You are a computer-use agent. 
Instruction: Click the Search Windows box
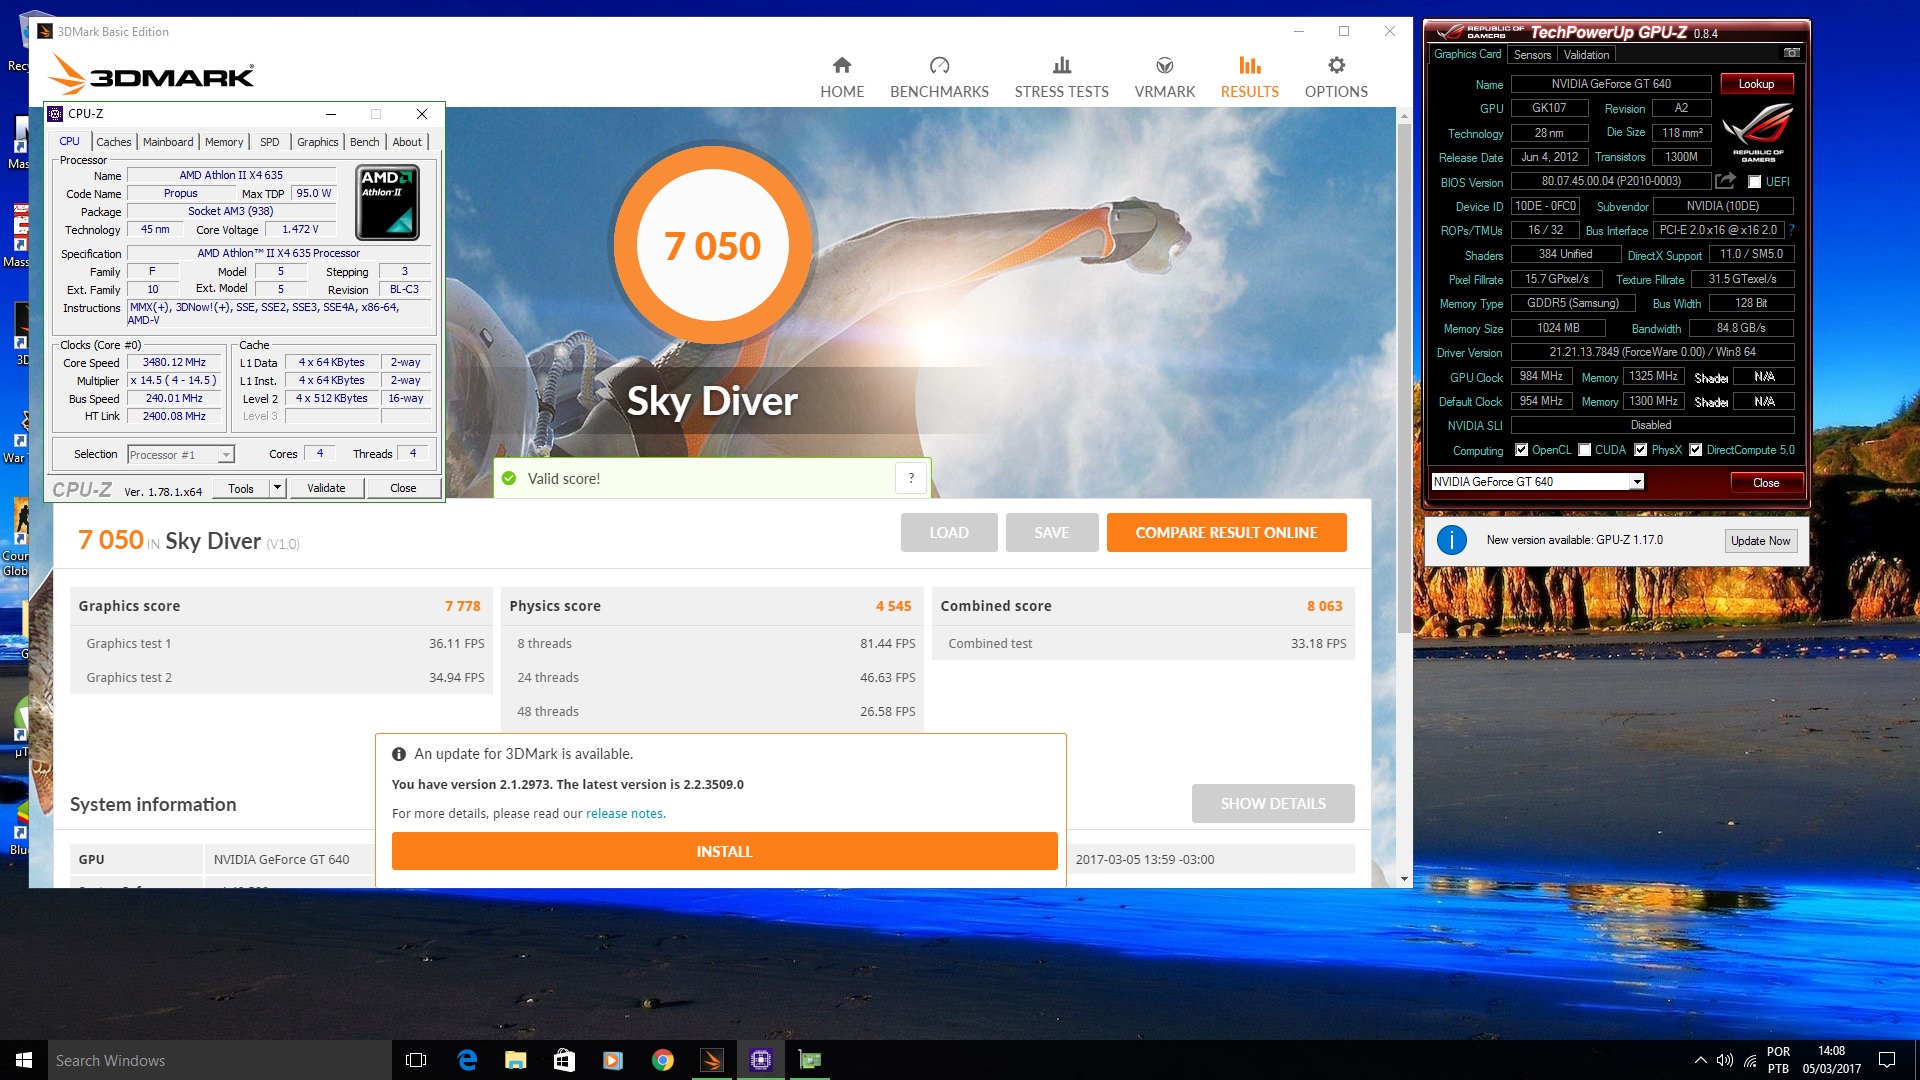220,1060
